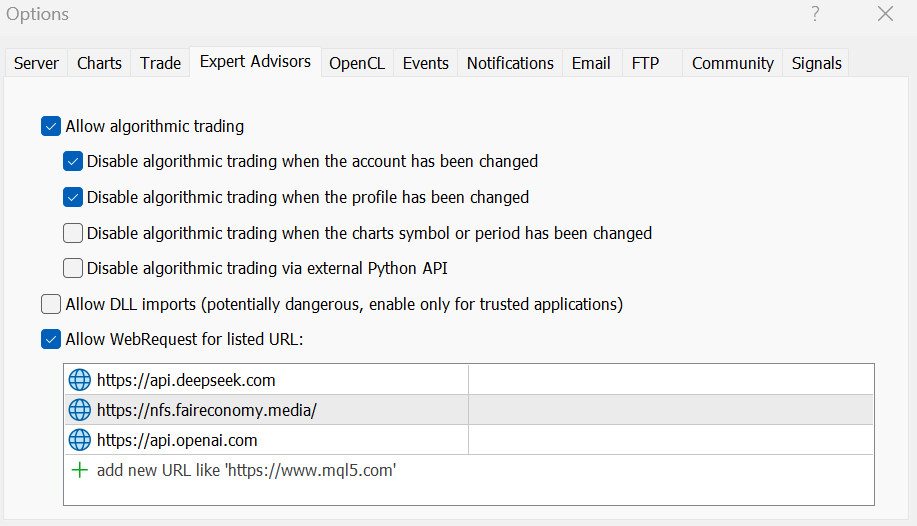Screen dimensions: 917x526
Task: Select the https://api.openai.com URL entry
Action: (x=177, y=440)
